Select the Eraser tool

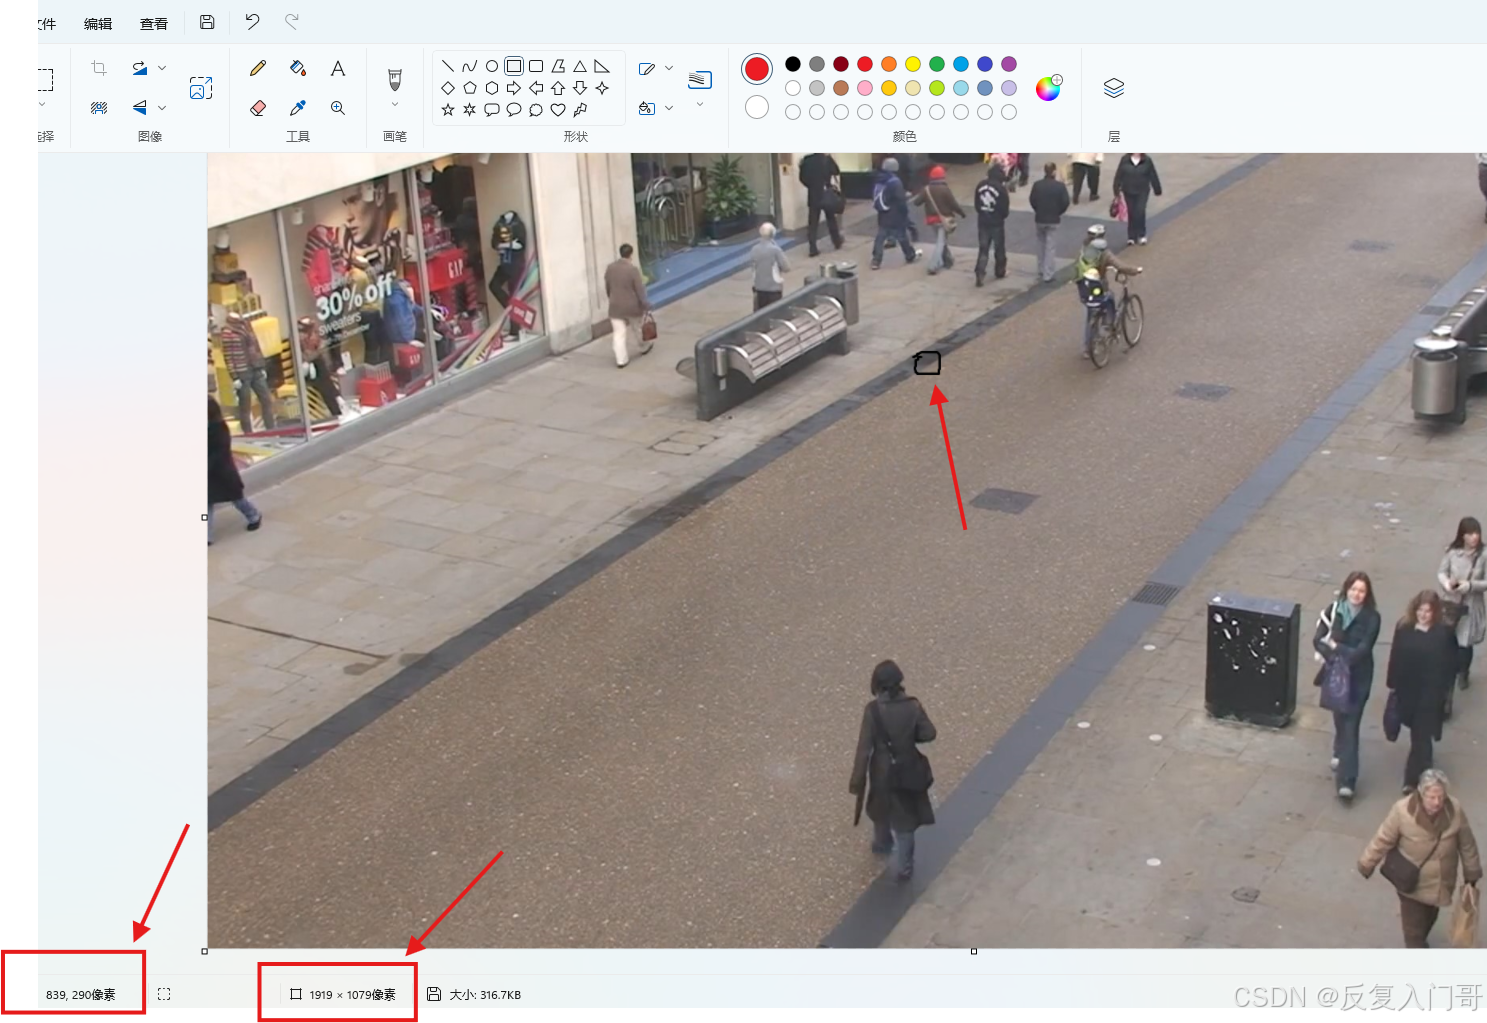258,107
